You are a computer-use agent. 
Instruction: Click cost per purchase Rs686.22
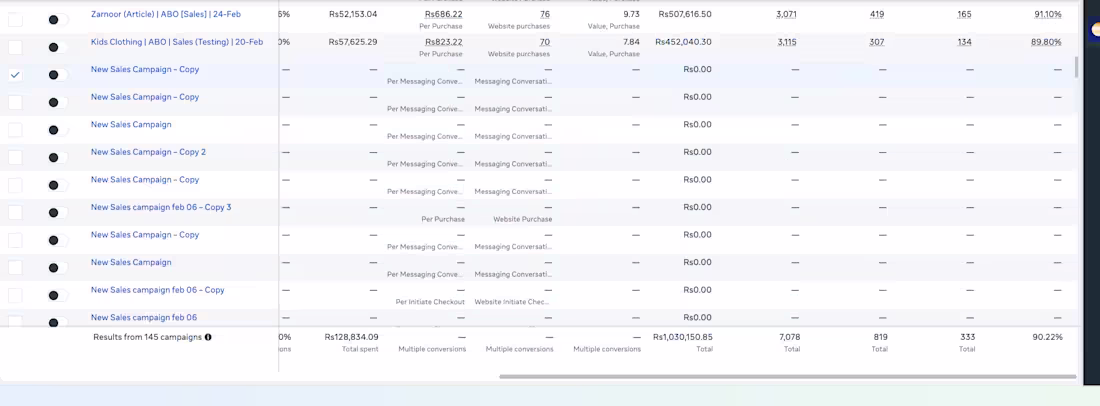coord(443,14)
